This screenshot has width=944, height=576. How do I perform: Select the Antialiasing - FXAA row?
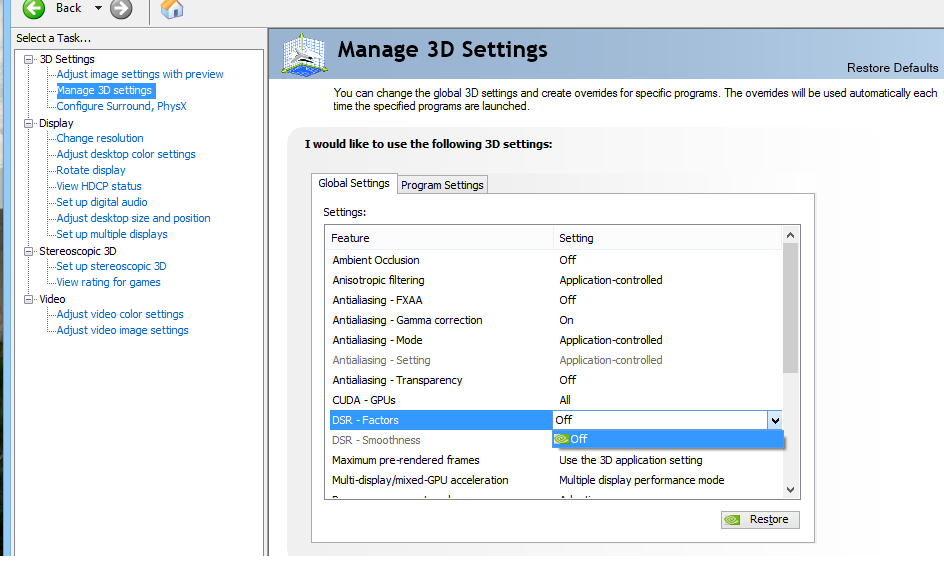554,300
